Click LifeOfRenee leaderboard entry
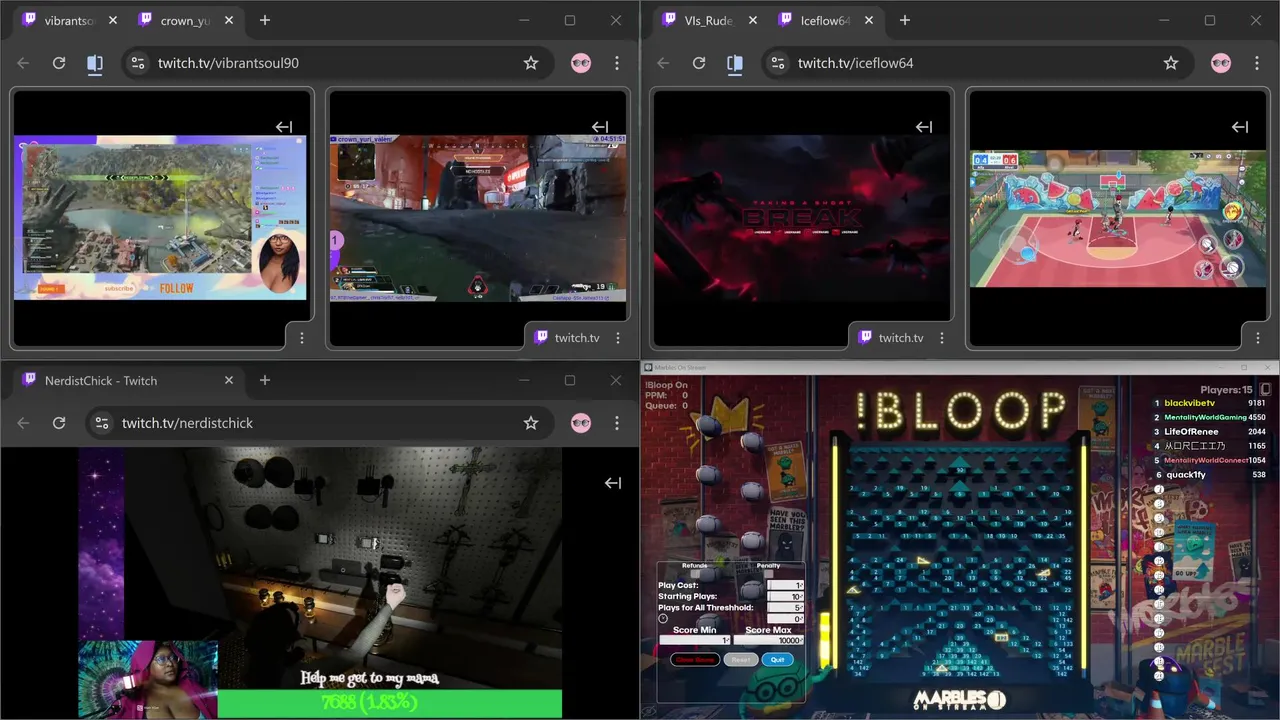The height and width of the screenshot is (720, 1280). point(1191,431)
